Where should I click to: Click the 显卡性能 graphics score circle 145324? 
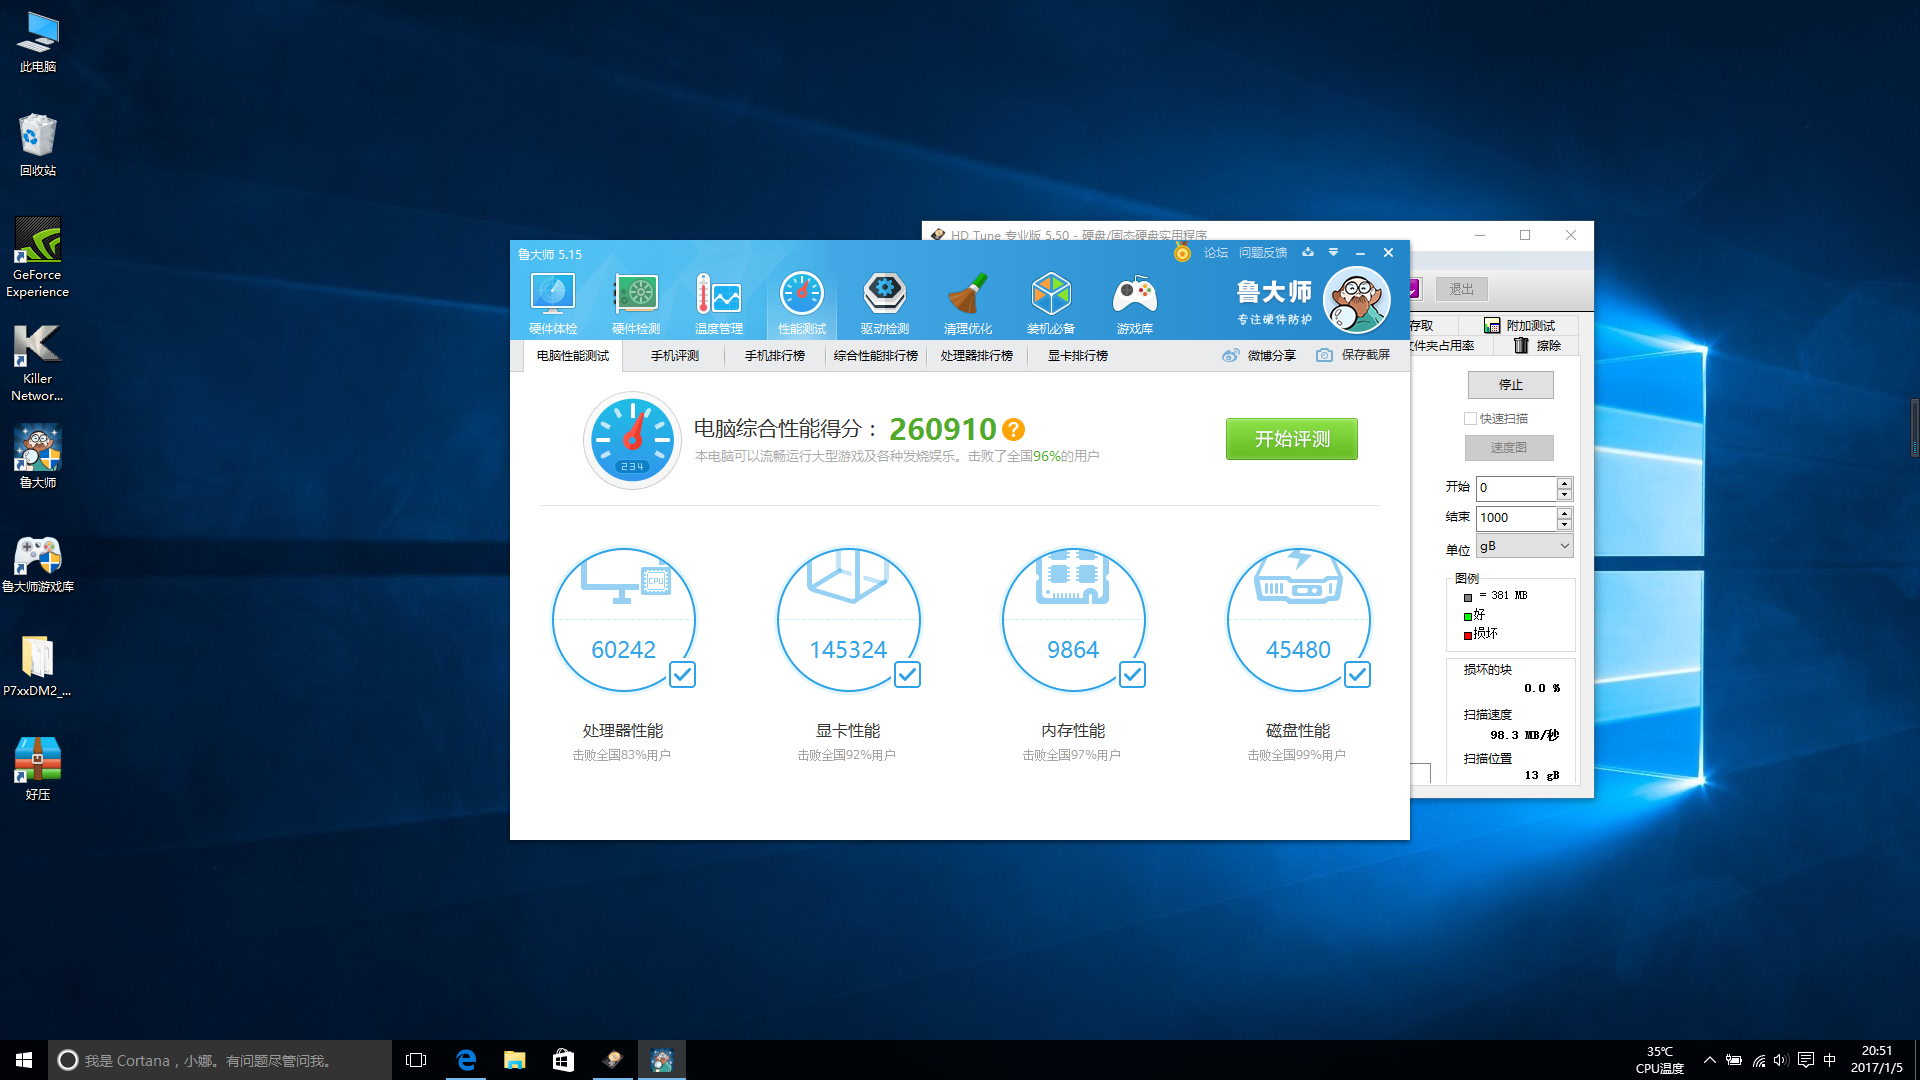pos(848,620)
